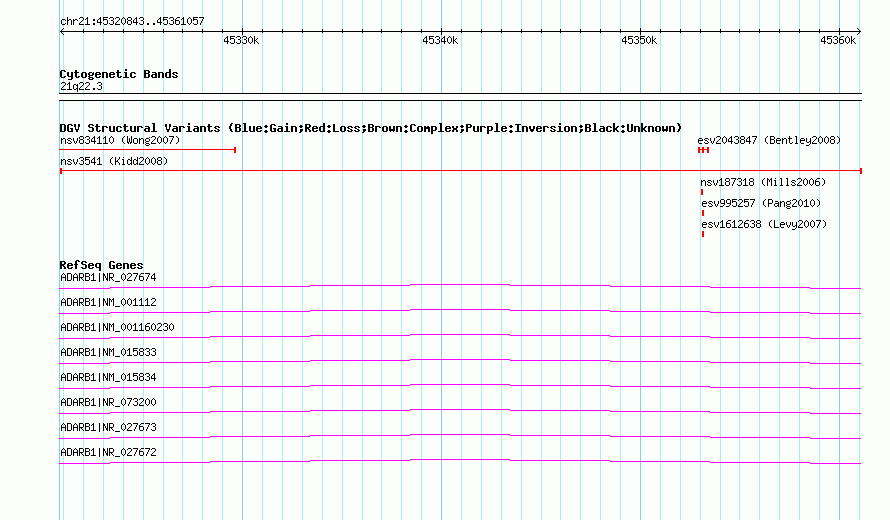Viewport: 890px width, 520px height.
Task: Open the RefSeq Genes track title
Action: pos(101,265)
